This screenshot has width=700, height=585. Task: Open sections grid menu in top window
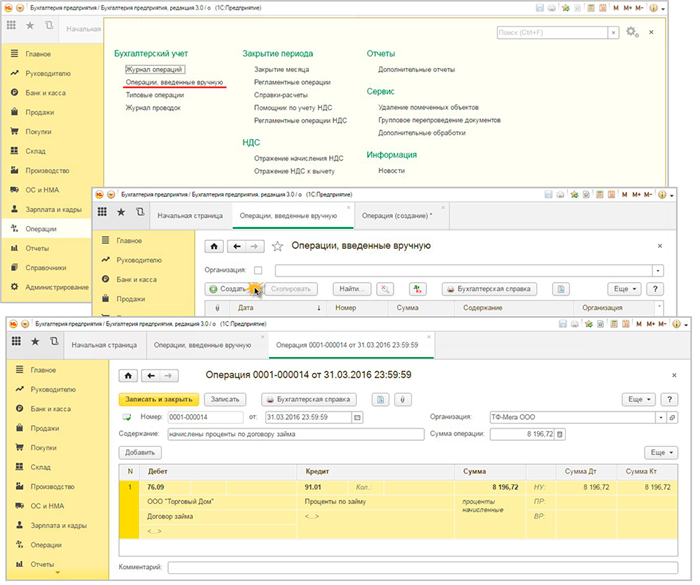coord(11,25)
